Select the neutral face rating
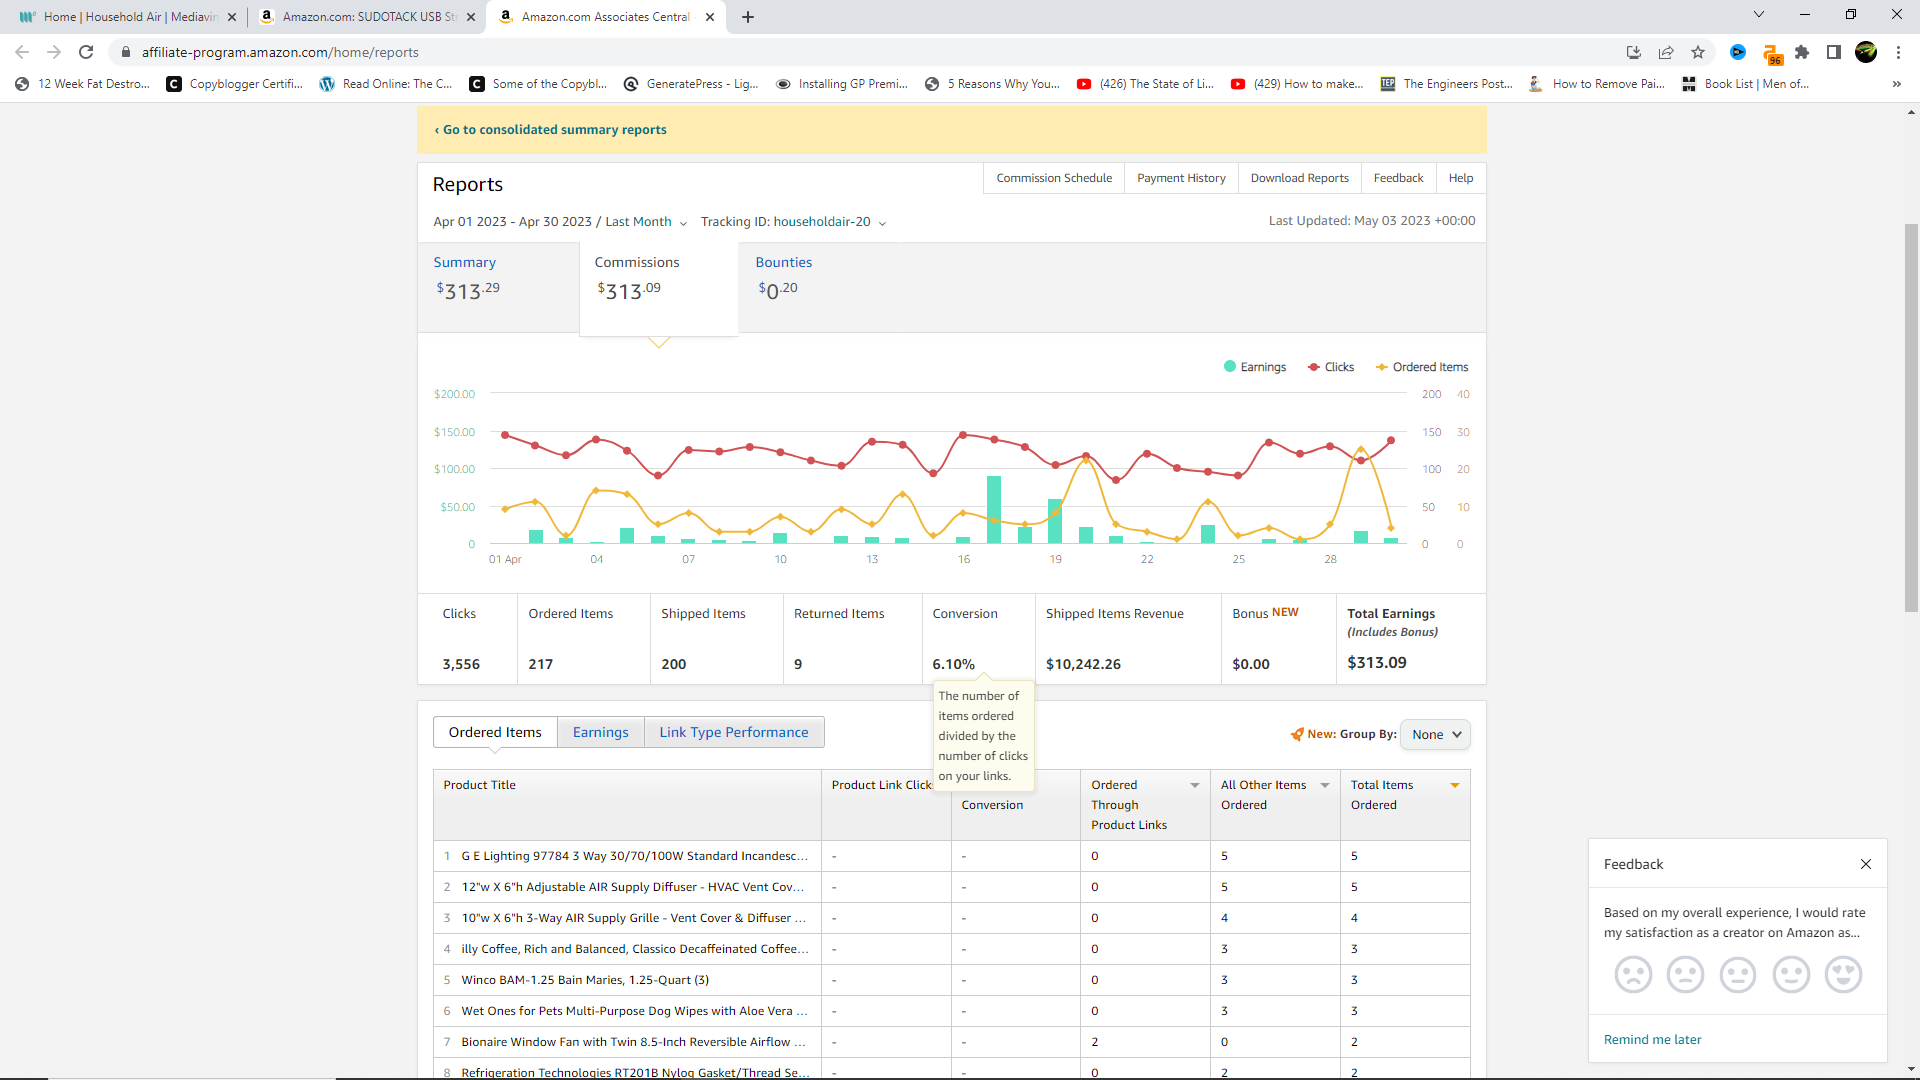This screenshot has height=1080, width=1920. (x=1738, y=974)
